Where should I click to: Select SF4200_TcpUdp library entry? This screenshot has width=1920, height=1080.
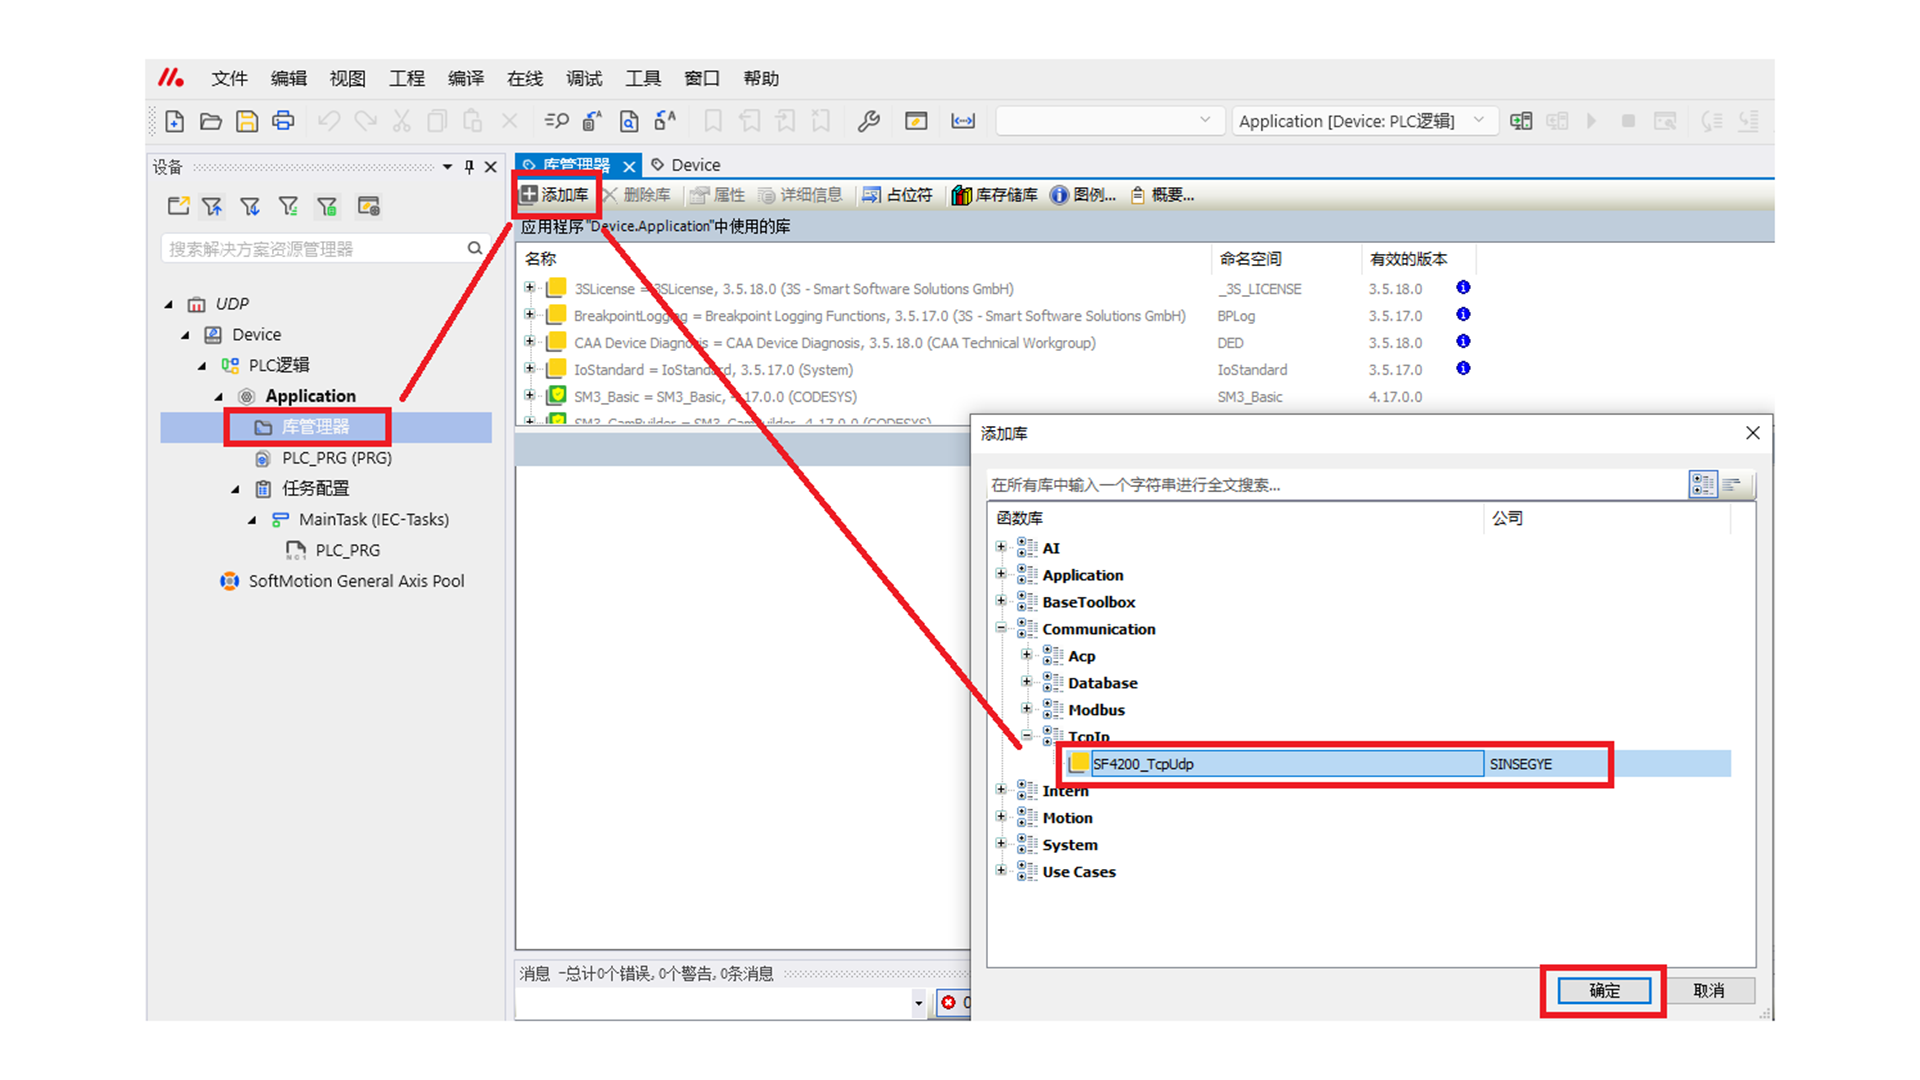click(1143, 764)
